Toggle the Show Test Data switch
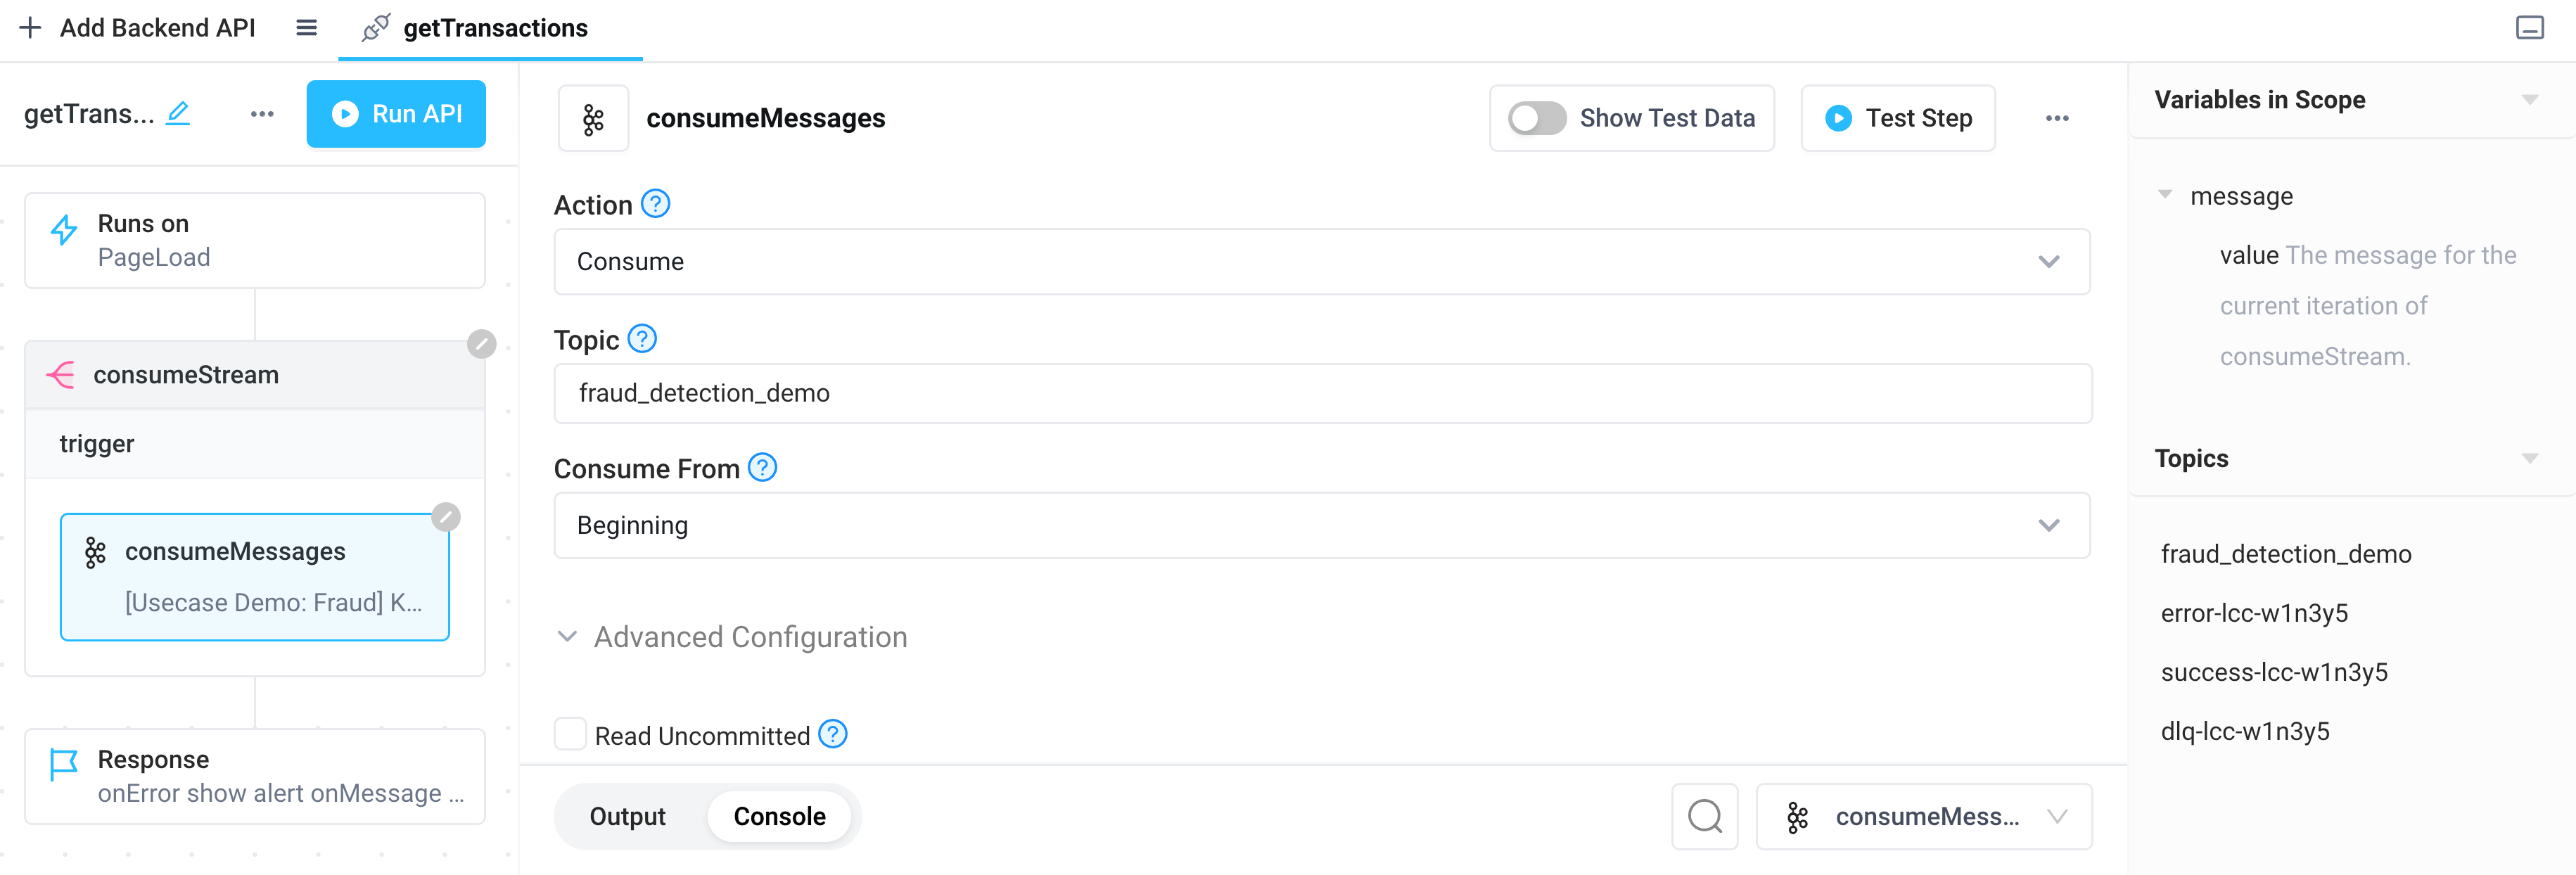The height and width of the screenshot is (875, 2576). tap(1536, 118)
